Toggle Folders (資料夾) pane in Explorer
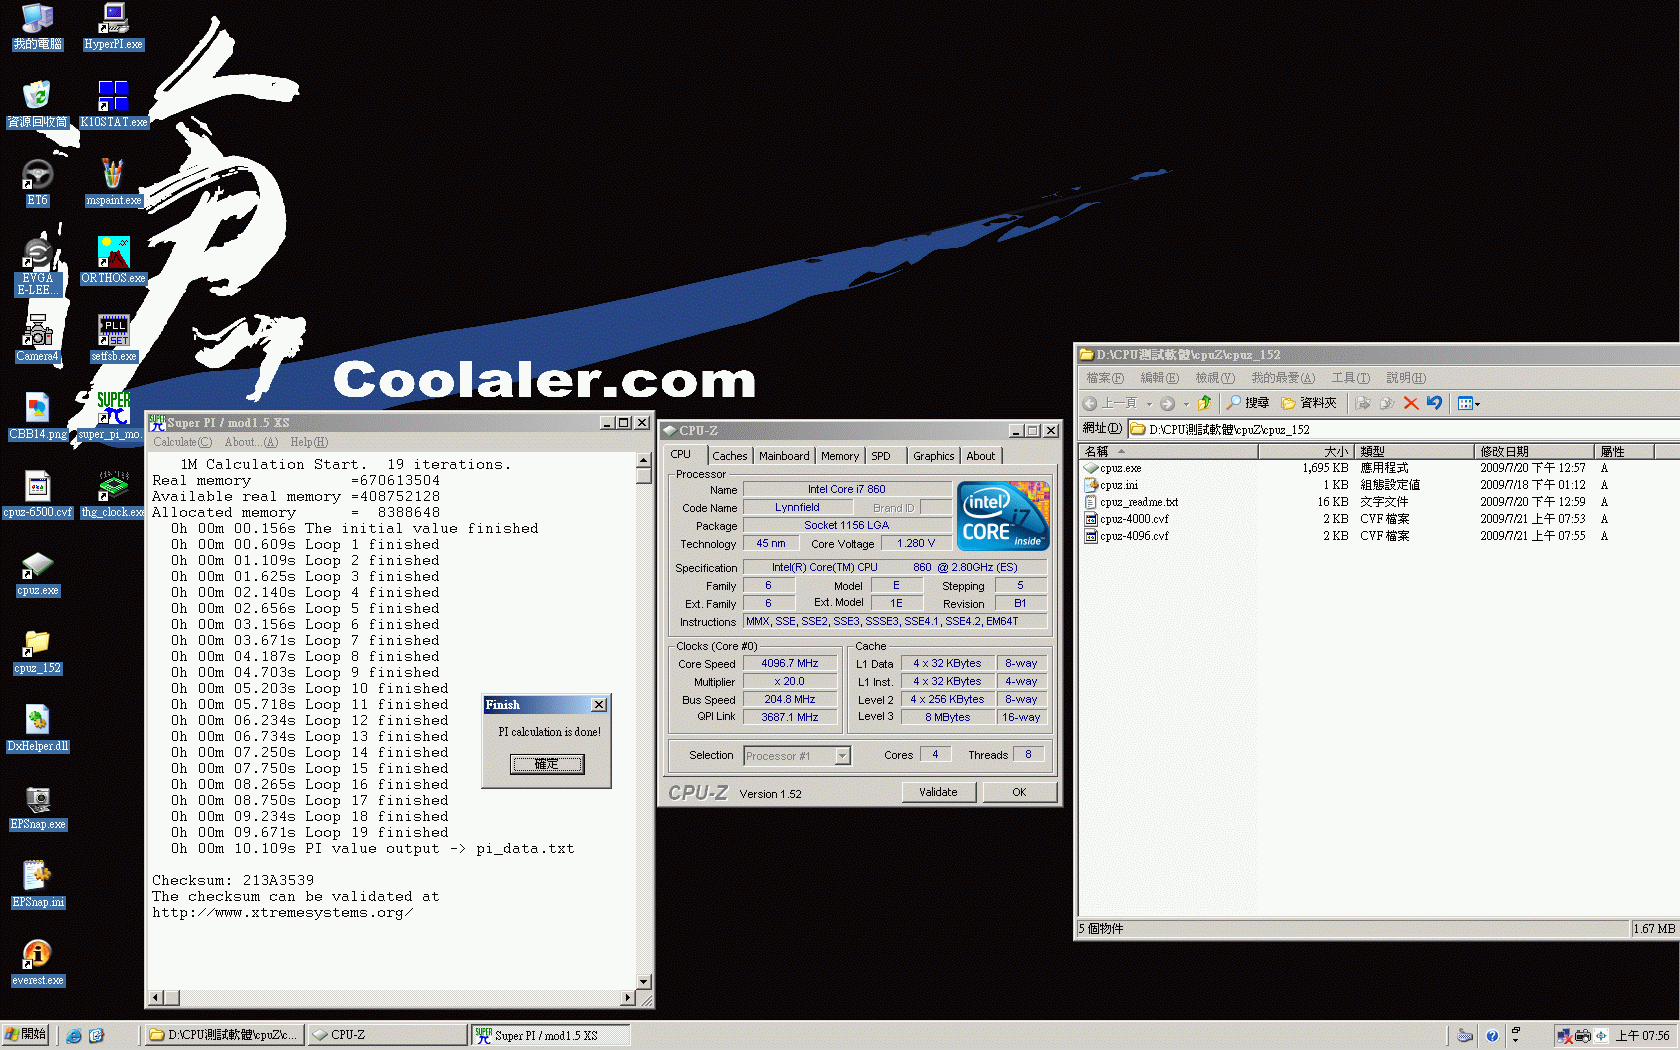Screen dimensions: 1680x1050 (1309, 403)
